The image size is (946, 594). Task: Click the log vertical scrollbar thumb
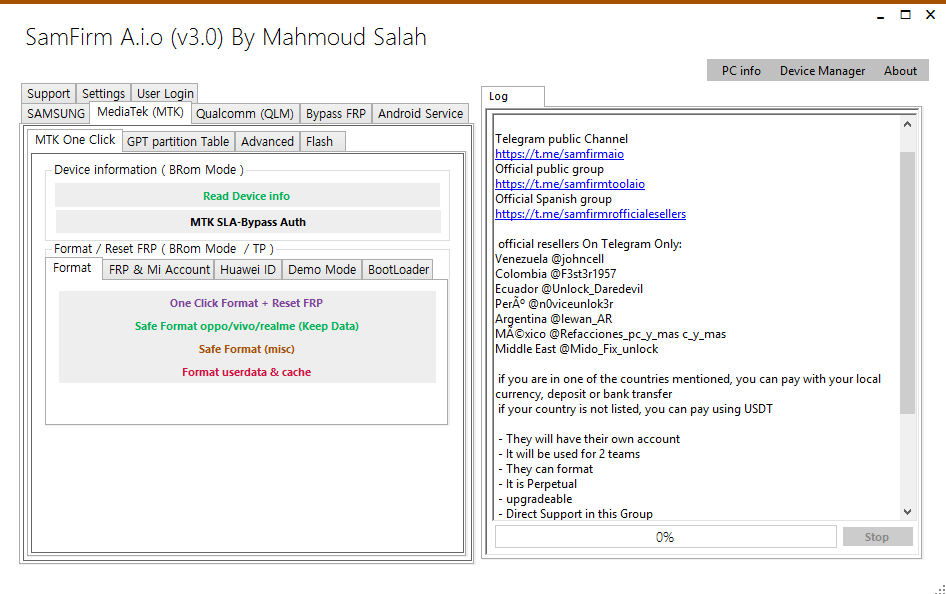pyautogui.click(x=907, y=282)
